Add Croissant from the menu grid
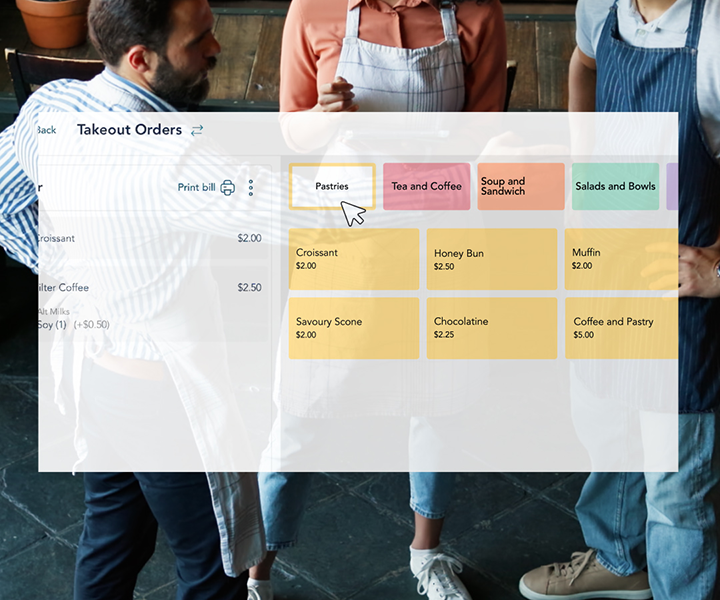The width and height of the screenshot is (720, 600). (x=353, y=259)
